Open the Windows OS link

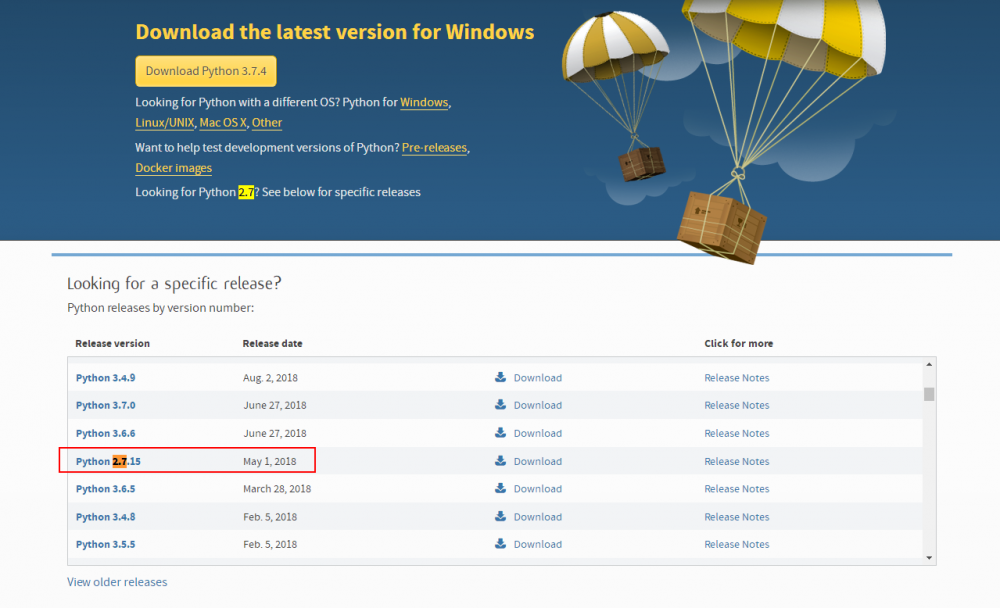point(423,102)
